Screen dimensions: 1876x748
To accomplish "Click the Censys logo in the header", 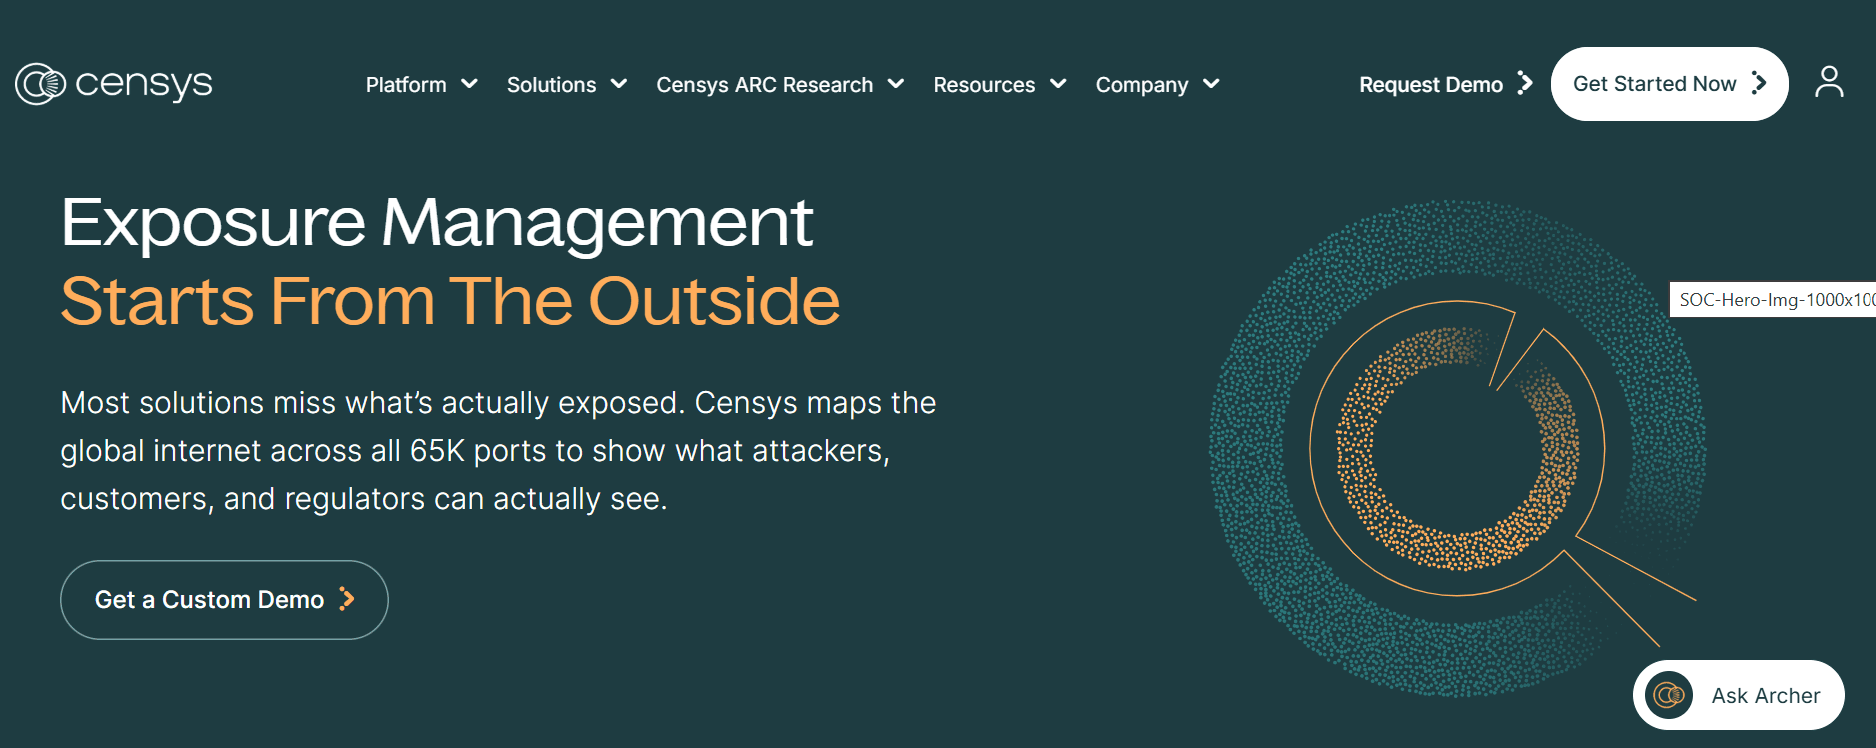I will [114, 84].
